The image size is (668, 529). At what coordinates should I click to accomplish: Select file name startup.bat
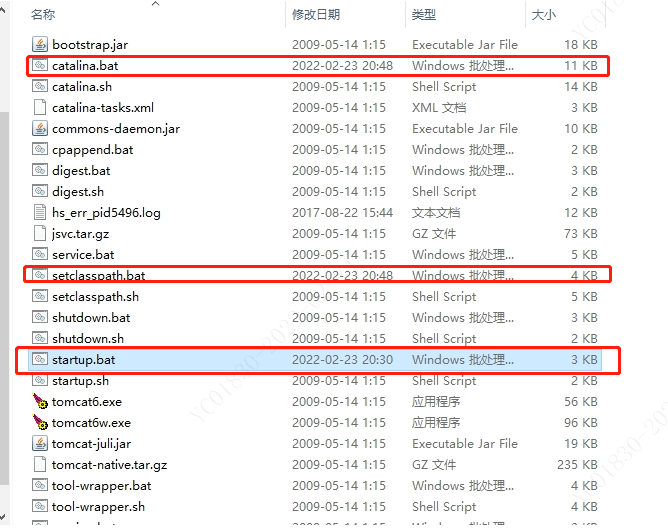(84, 359)
